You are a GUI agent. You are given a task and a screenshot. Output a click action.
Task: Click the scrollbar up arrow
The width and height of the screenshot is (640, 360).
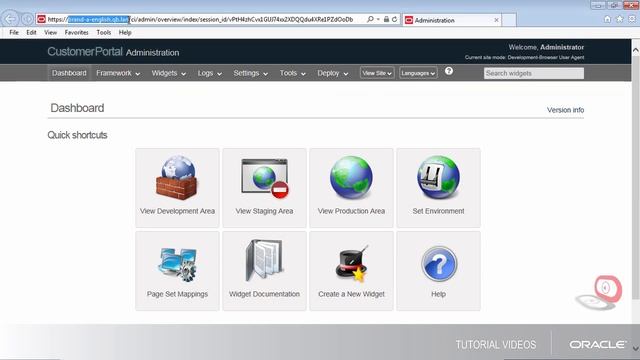point(636,50)
